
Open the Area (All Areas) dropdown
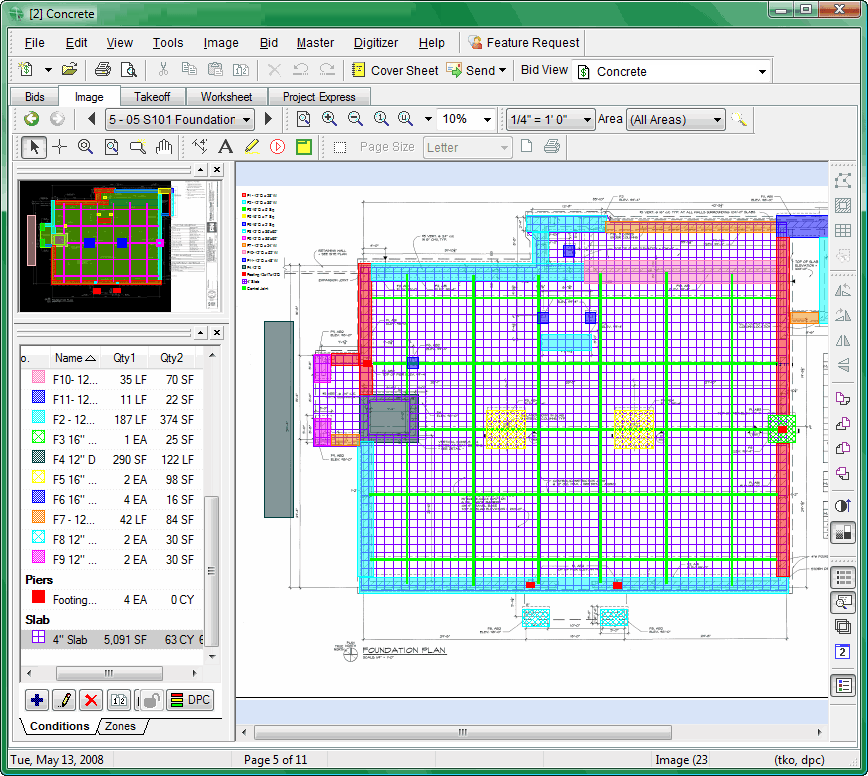pyautogui.click(x=675, y=120)
